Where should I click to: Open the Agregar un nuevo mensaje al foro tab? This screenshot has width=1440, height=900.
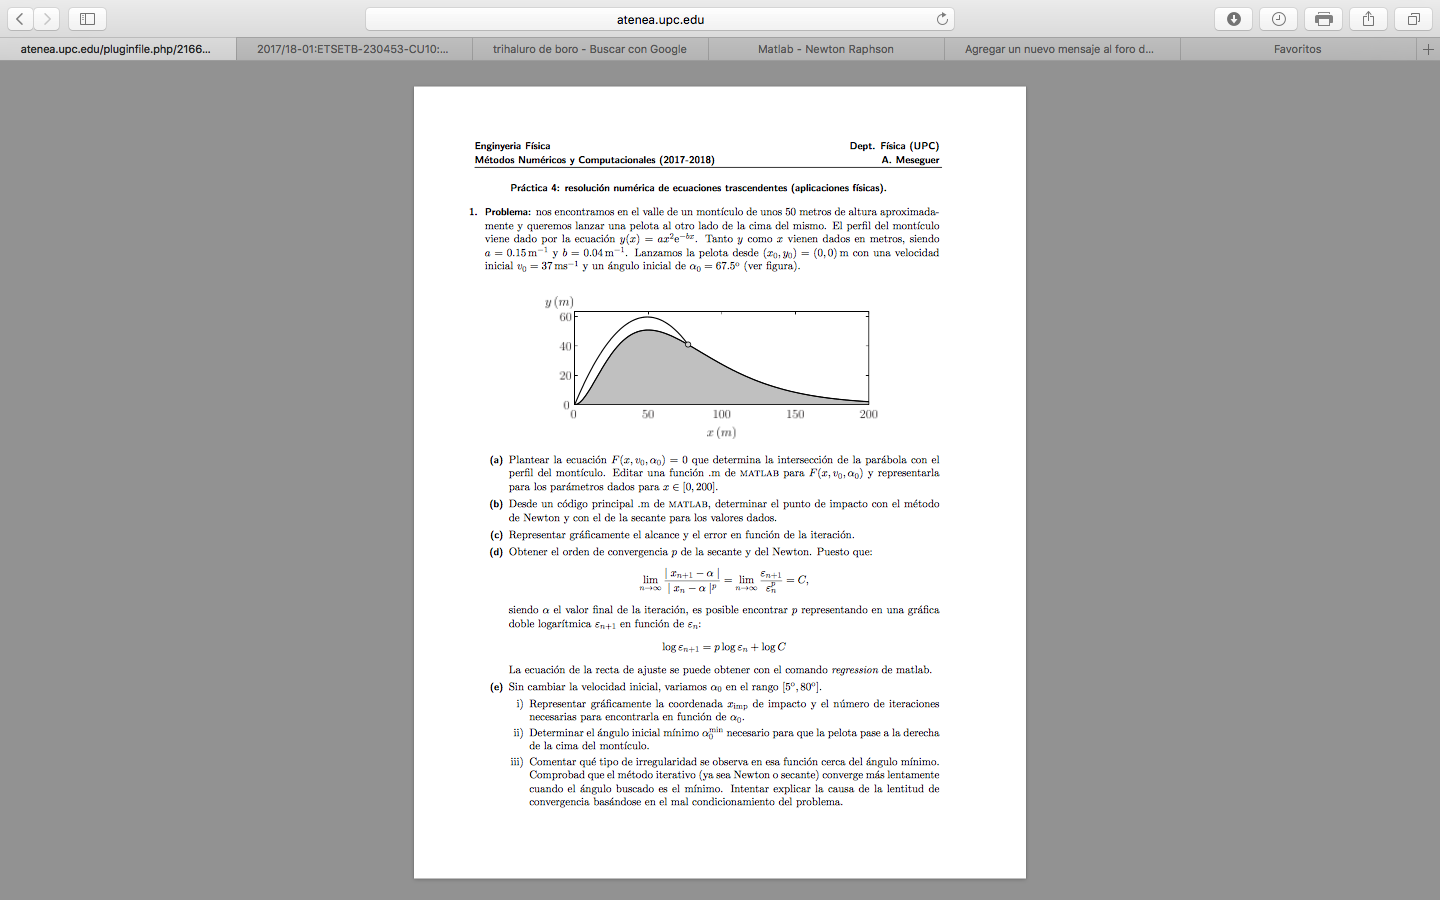[1062, 49]
